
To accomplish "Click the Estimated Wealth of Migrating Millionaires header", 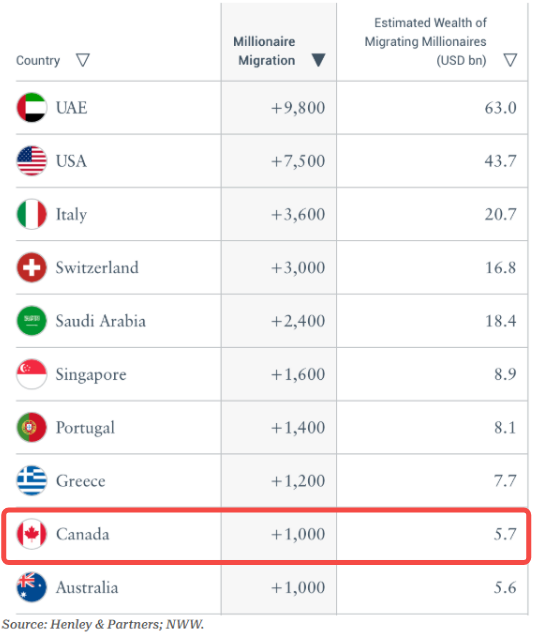I will (x=425, y=42).
